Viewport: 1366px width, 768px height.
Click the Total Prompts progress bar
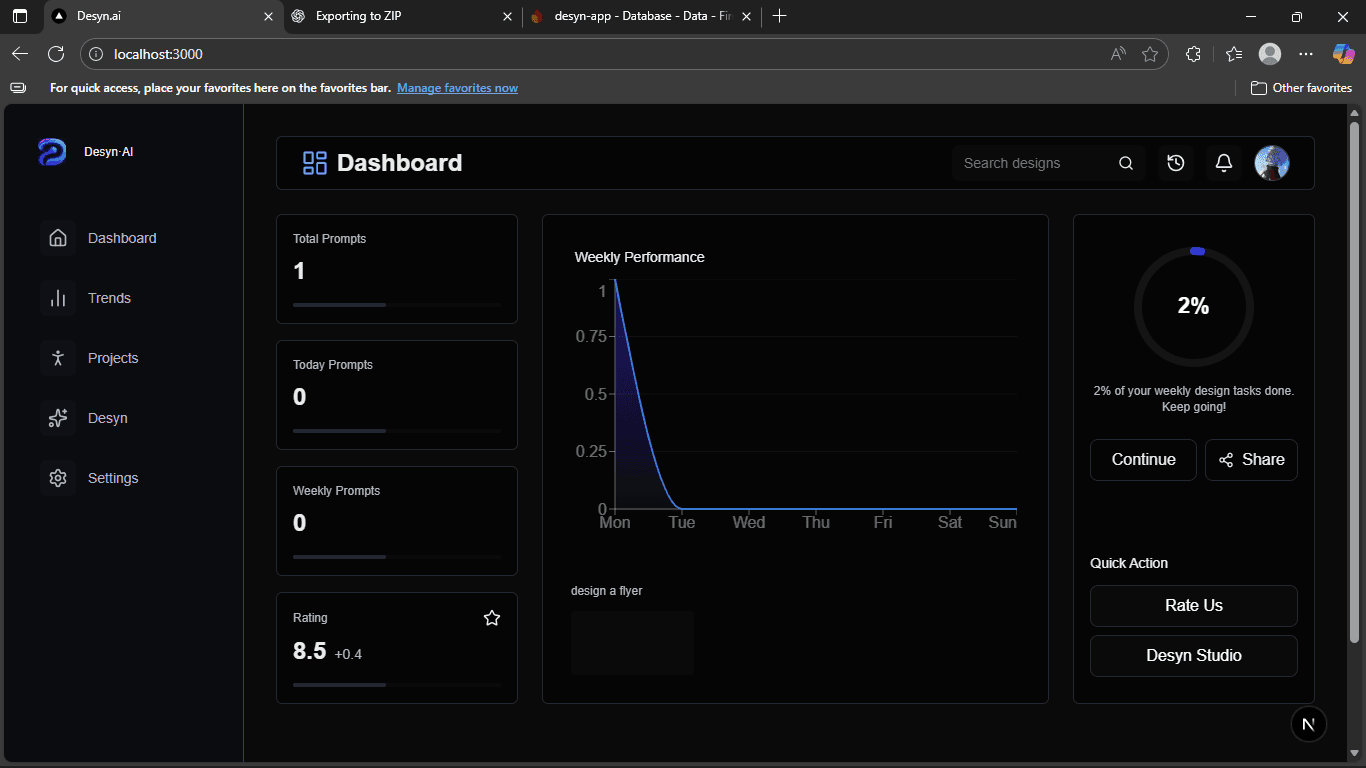point(397,304)
